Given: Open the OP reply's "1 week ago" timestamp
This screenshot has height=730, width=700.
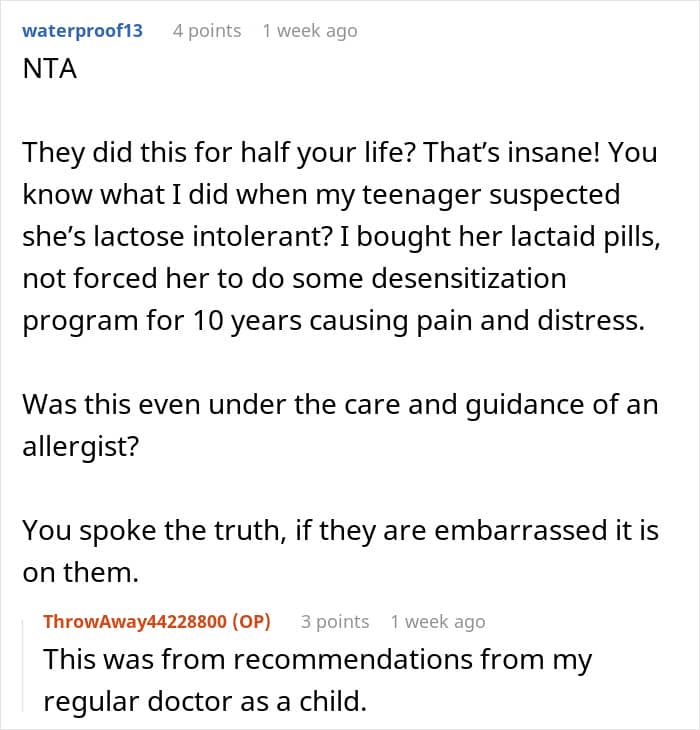Looking at the screenshot, I should coord(438,622).
